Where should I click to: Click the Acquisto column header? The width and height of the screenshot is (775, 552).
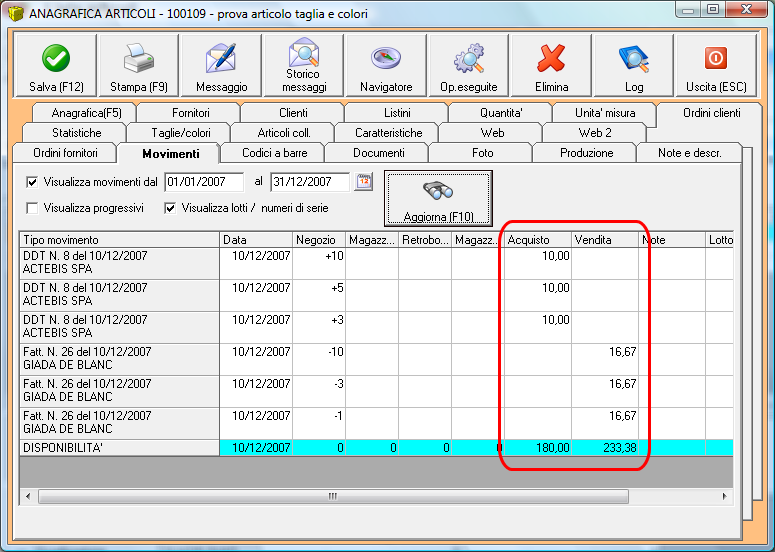pyautogui.click(x=538, y=240)
